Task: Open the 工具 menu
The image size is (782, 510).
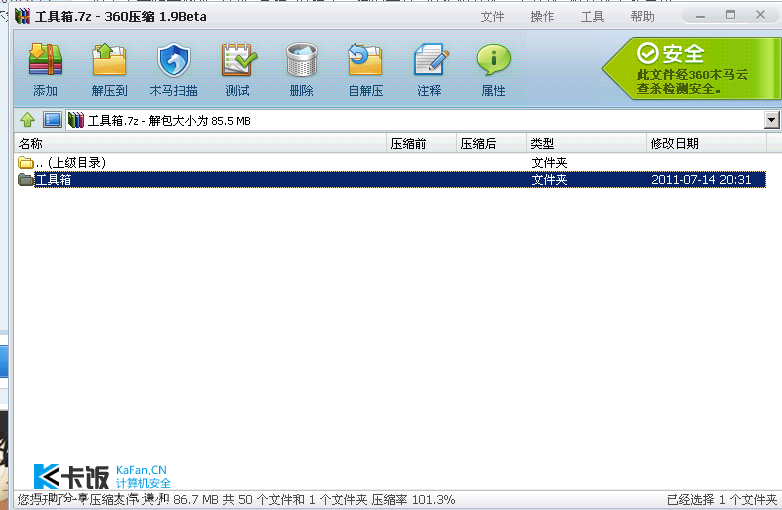Action: coord(592,17)
